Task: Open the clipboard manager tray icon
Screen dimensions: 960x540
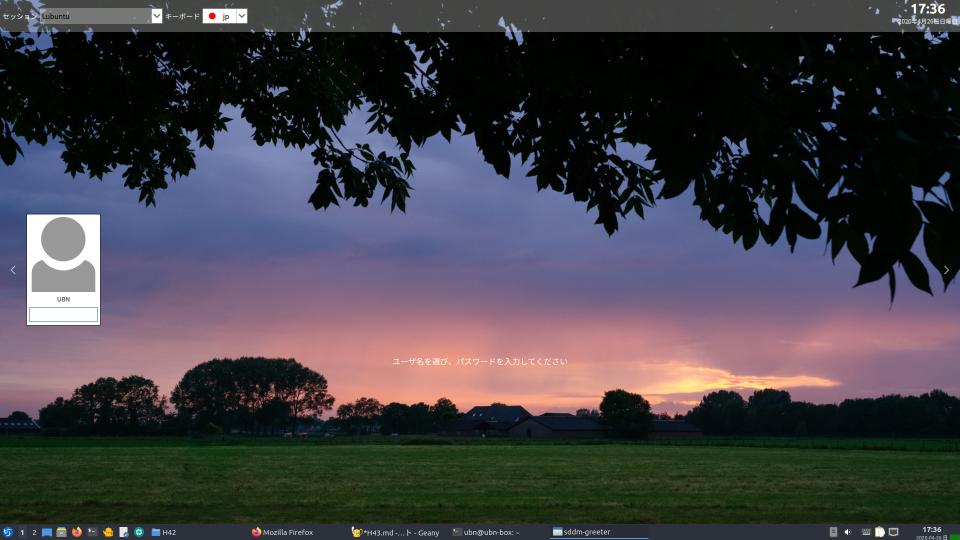Action: (x=880, y=532)
